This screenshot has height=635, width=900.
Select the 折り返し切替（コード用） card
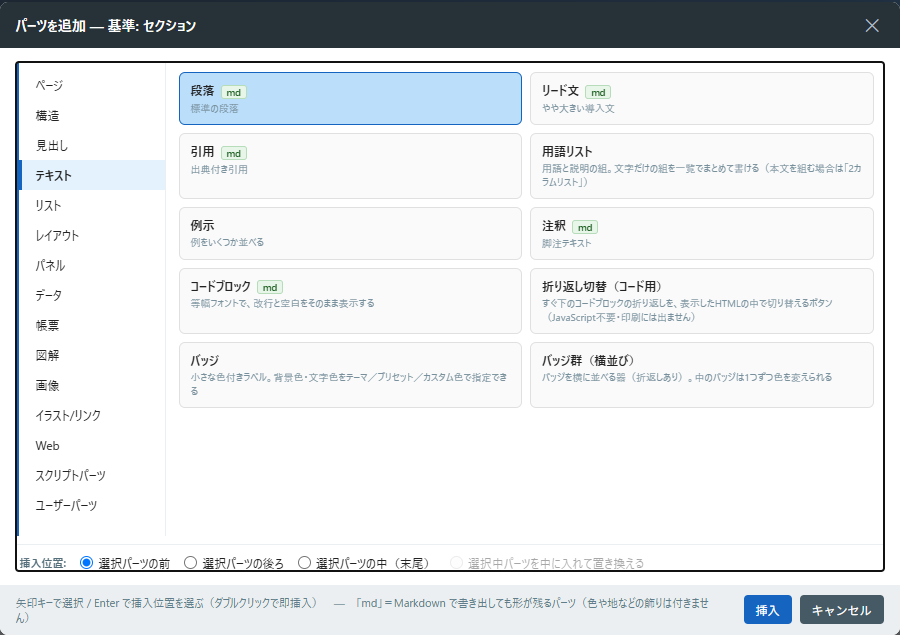pyautogui.click(x=701, y=301)
